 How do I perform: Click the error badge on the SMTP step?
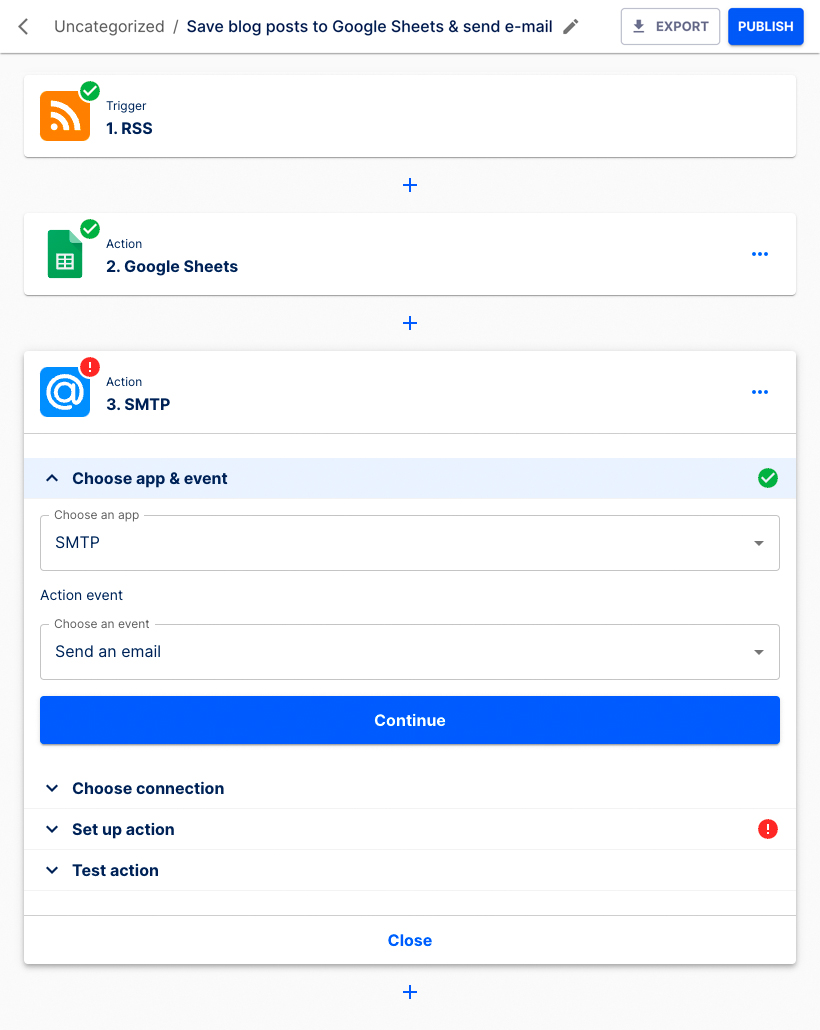89,367
